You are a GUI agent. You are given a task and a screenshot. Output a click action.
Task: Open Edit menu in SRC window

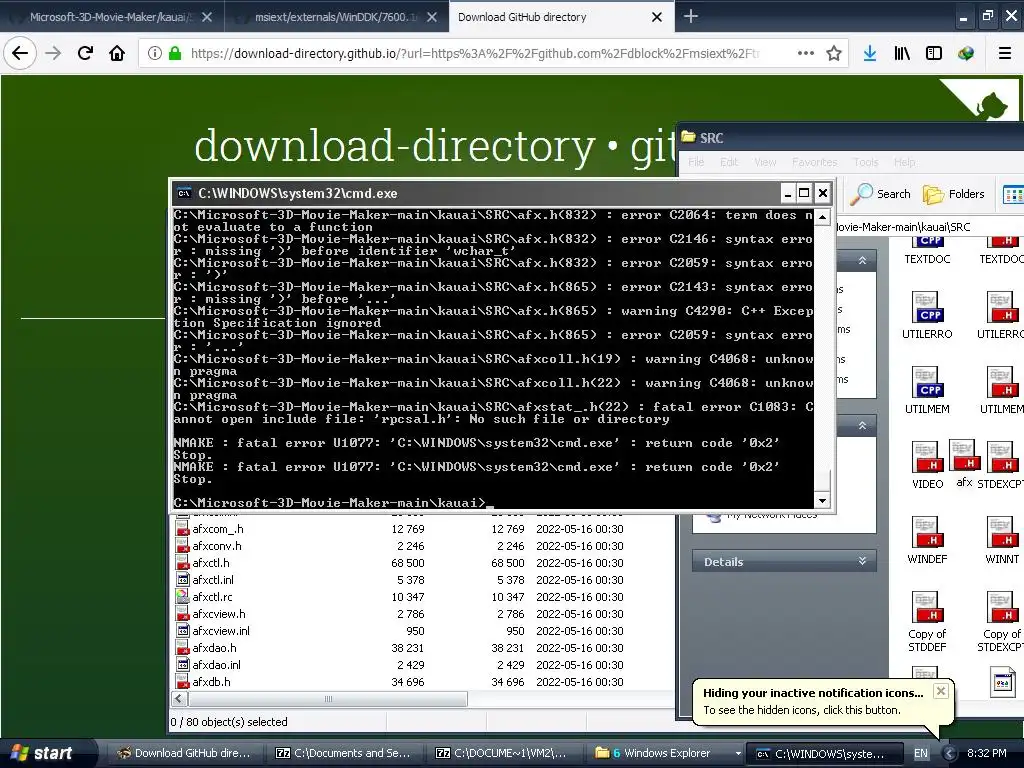tap(729, 162)
